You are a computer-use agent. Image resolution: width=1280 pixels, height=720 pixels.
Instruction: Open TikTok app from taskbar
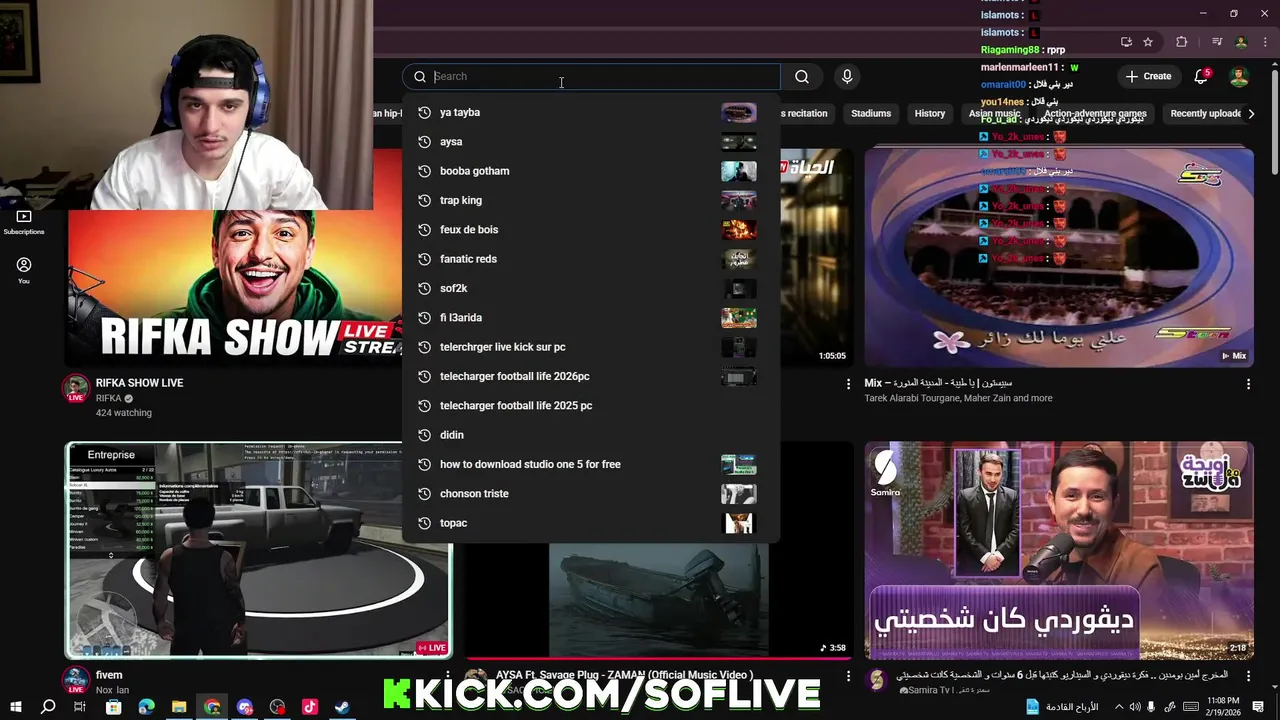tap(310, 707)
